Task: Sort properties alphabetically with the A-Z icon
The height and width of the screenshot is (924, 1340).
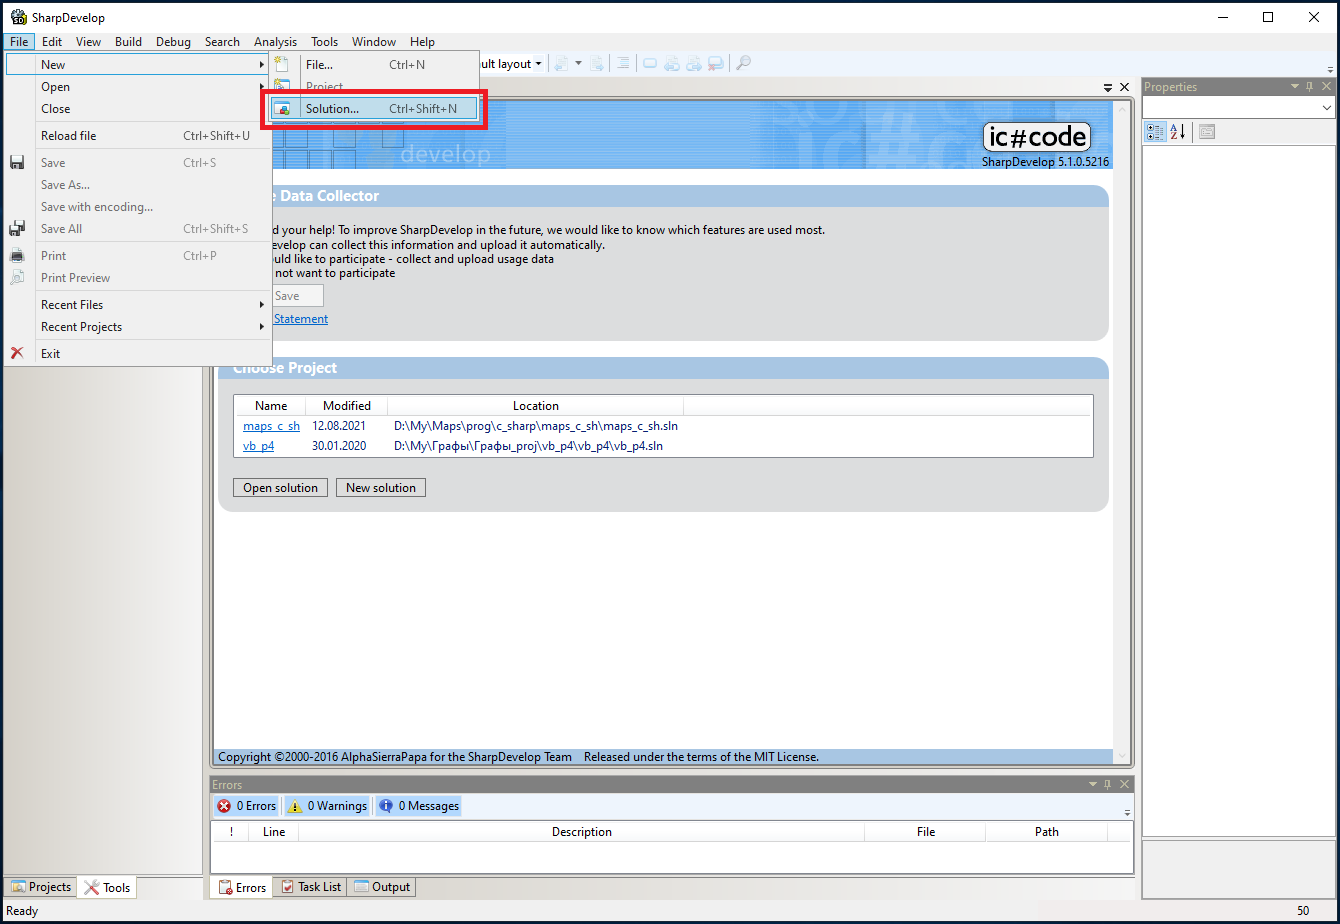Action: [x=1177, y=131]
